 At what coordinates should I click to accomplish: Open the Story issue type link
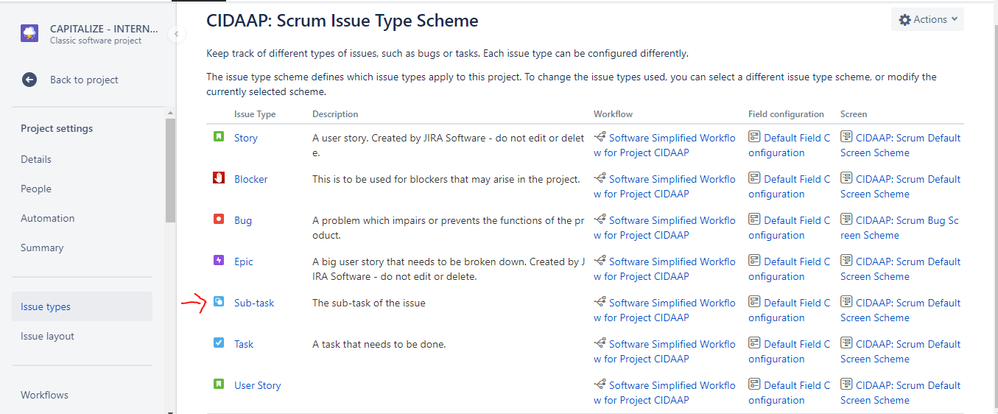point(246,138)
